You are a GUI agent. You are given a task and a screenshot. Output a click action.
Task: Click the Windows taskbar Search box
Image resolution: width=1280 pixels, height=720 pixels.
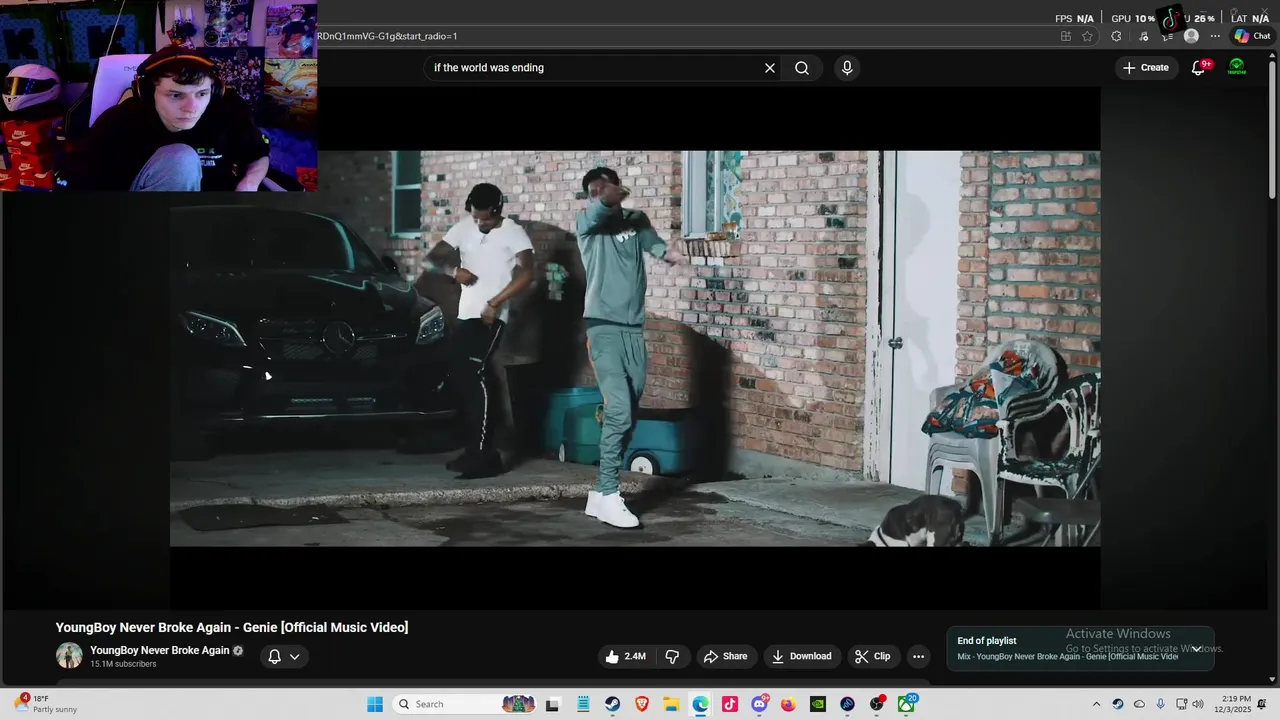tap(464, 704)
